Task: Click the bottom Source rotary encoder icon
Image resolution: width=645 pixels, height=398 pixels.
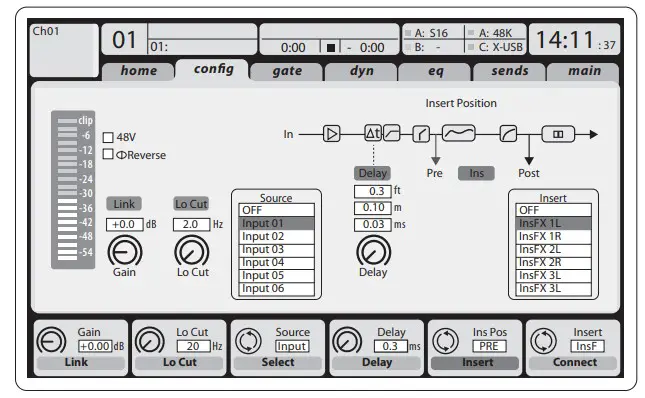Action: [248, 340]
